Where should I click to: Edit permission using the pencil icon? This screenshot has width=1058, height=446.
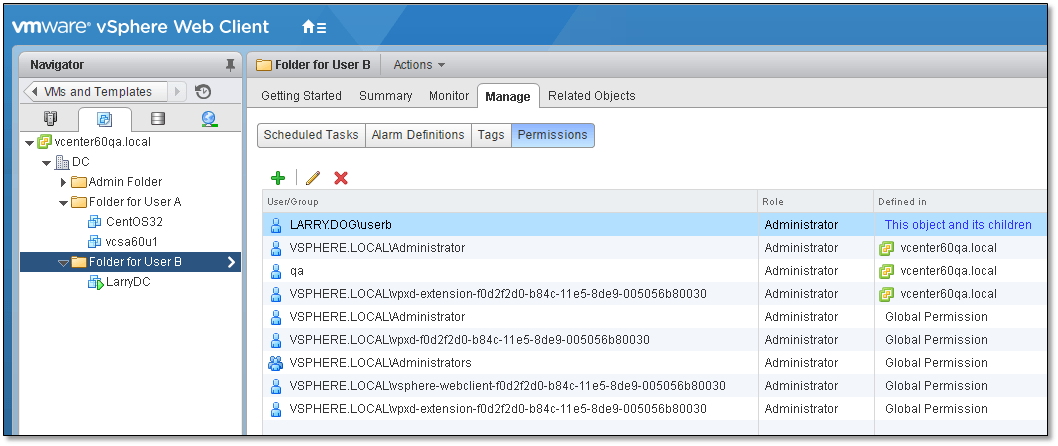click(x=312, y=178)
